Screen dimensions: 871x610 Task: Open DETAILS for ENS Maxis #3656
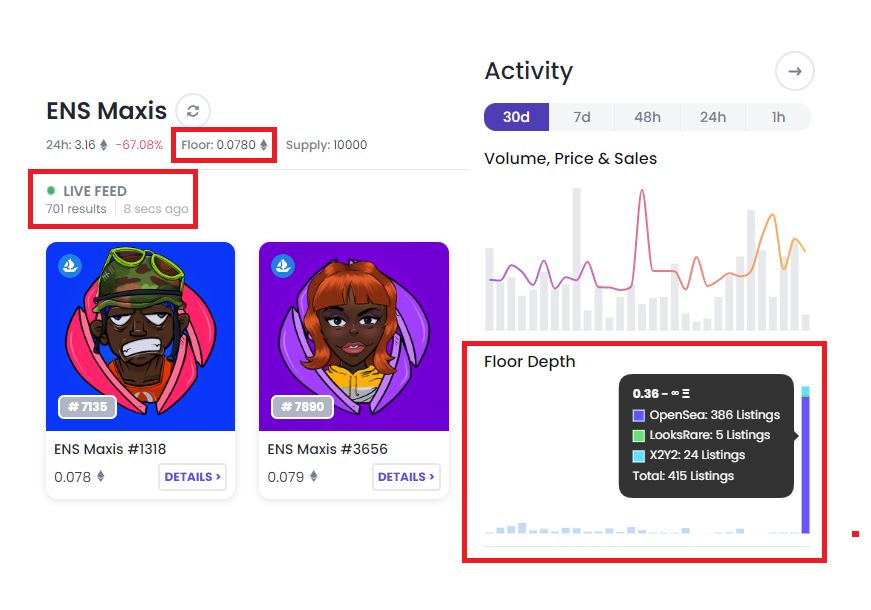coord(406,477)
